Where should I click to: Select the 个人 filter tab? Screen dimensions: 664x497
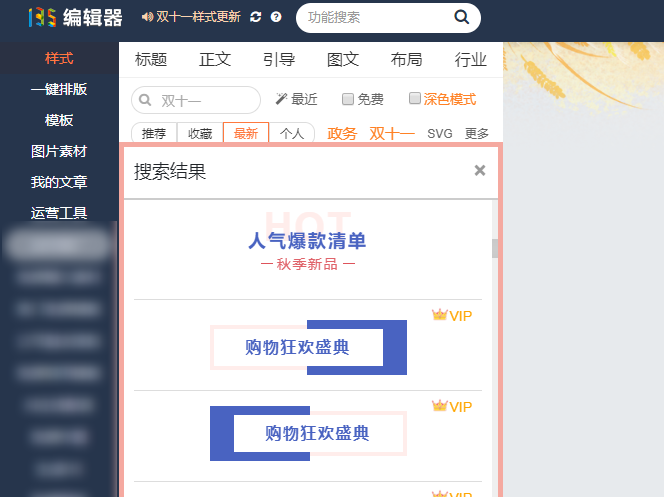[x=292, y=133]
